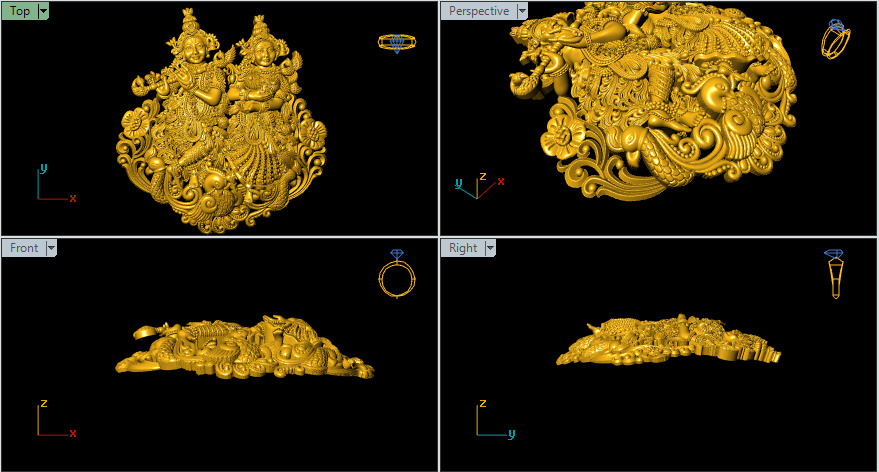Click the ring orientation icon in Perspective viewport
879x472 pixels.
pyautogui.click(x=835, y=38)
